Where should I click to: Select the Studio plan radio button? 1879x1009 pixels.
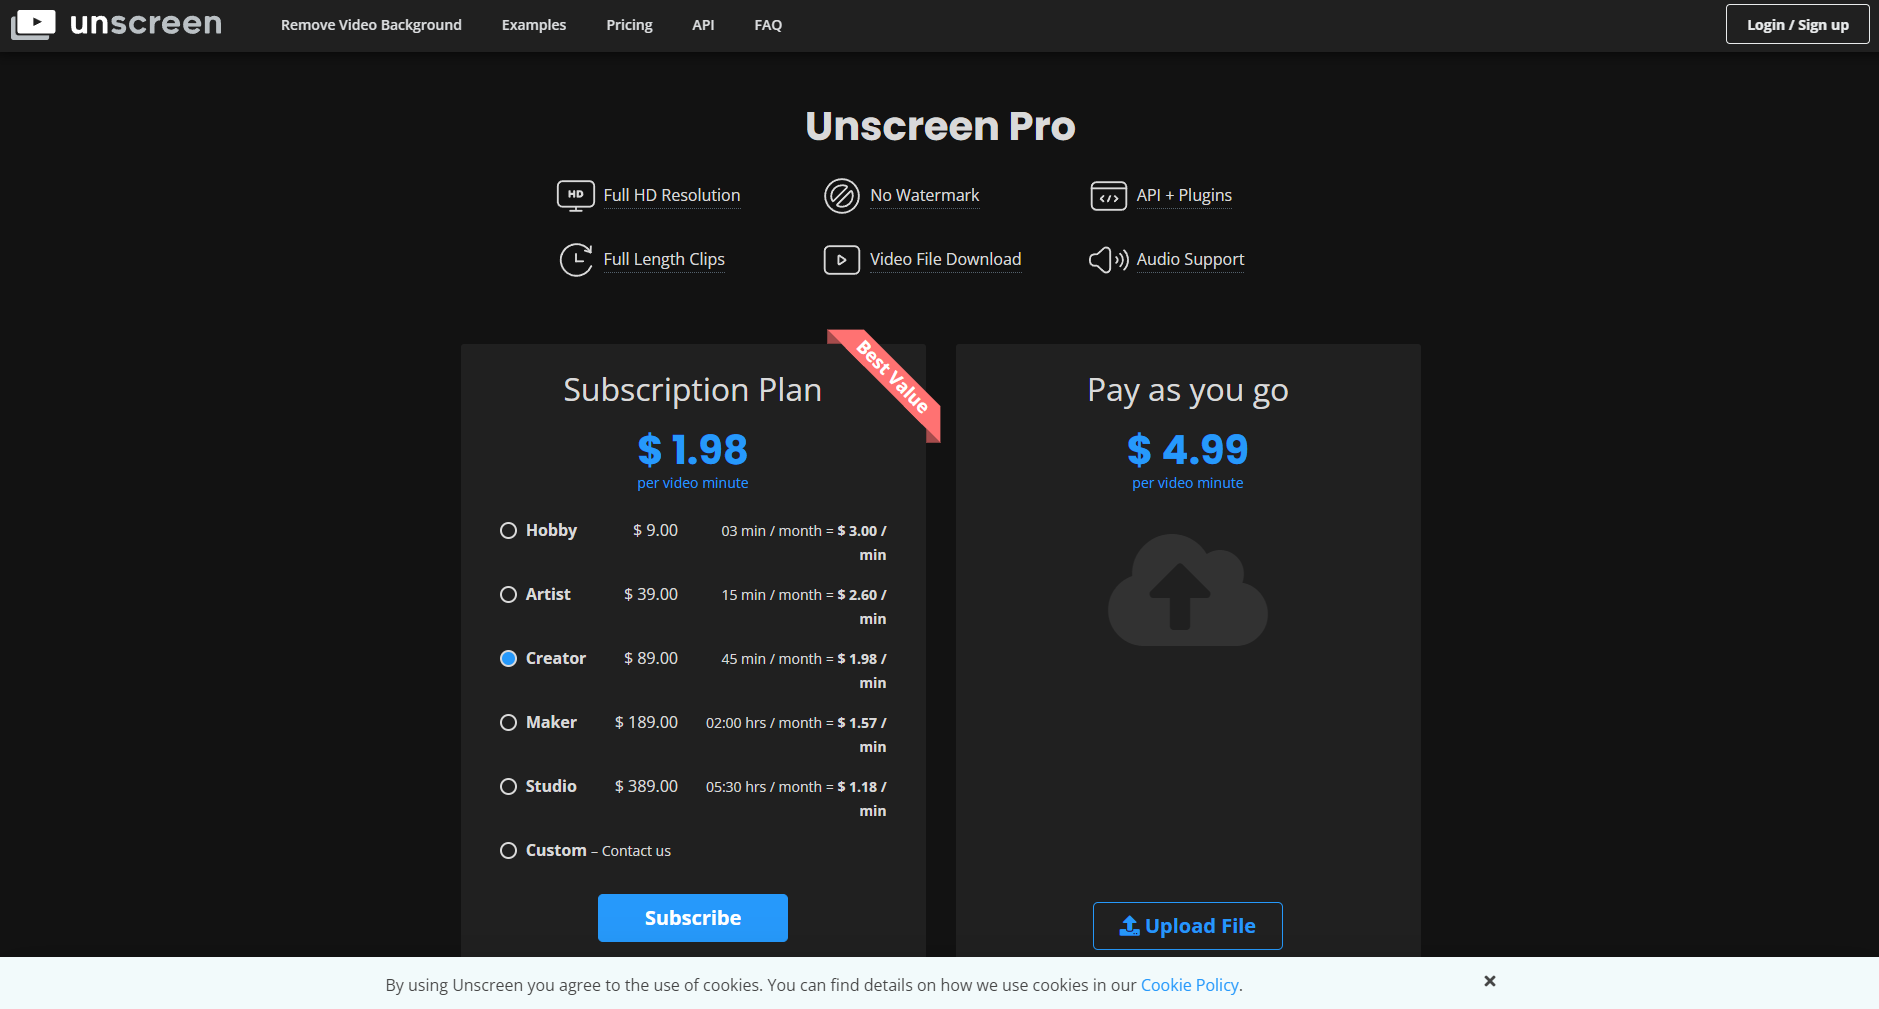(508, 786)
